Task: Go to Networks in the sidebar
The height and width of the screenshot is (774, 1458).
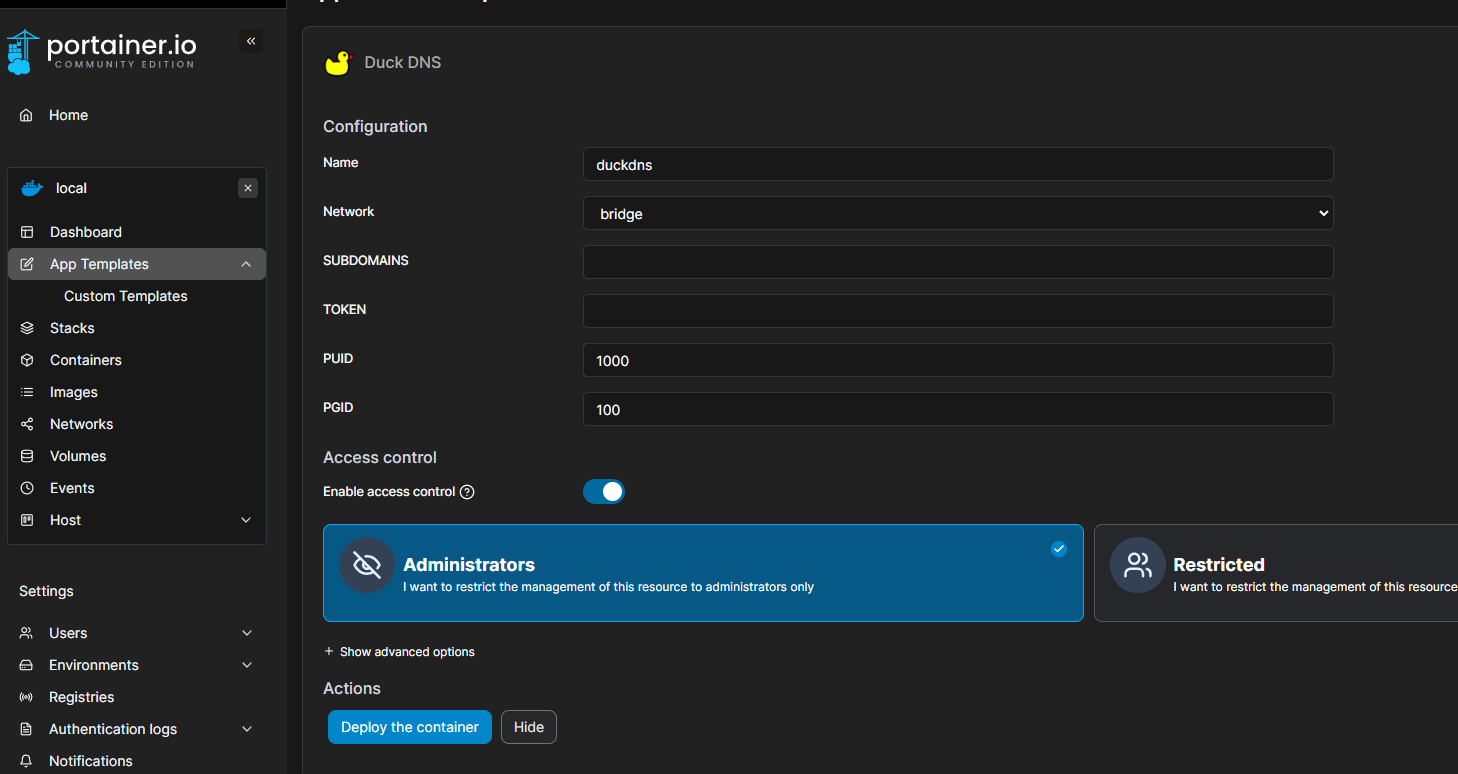Action: click(x=82, y=424)
